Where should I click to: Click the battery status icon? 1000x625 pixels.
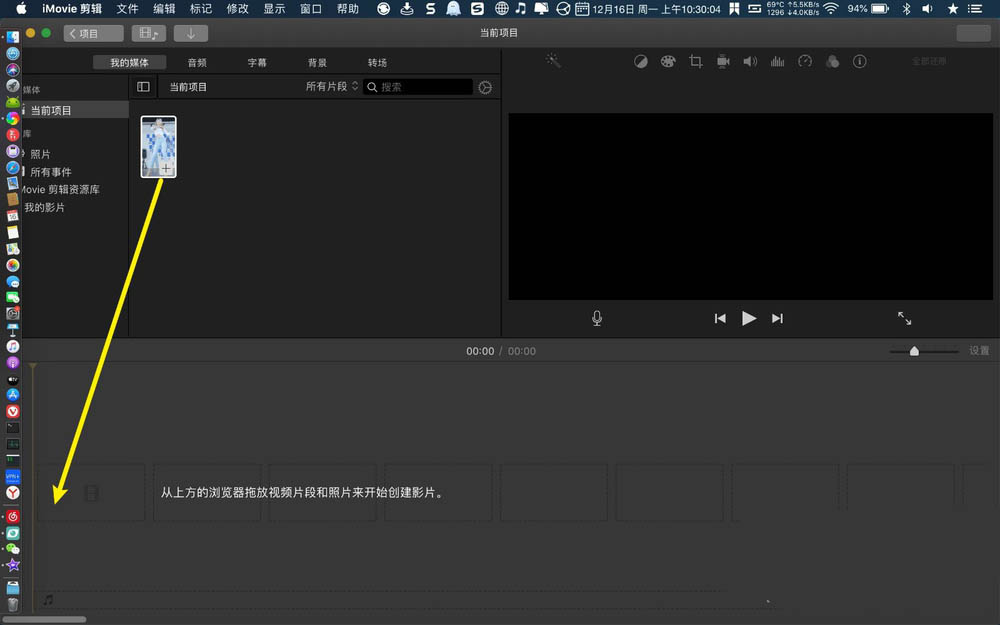[x=881, y=8]
